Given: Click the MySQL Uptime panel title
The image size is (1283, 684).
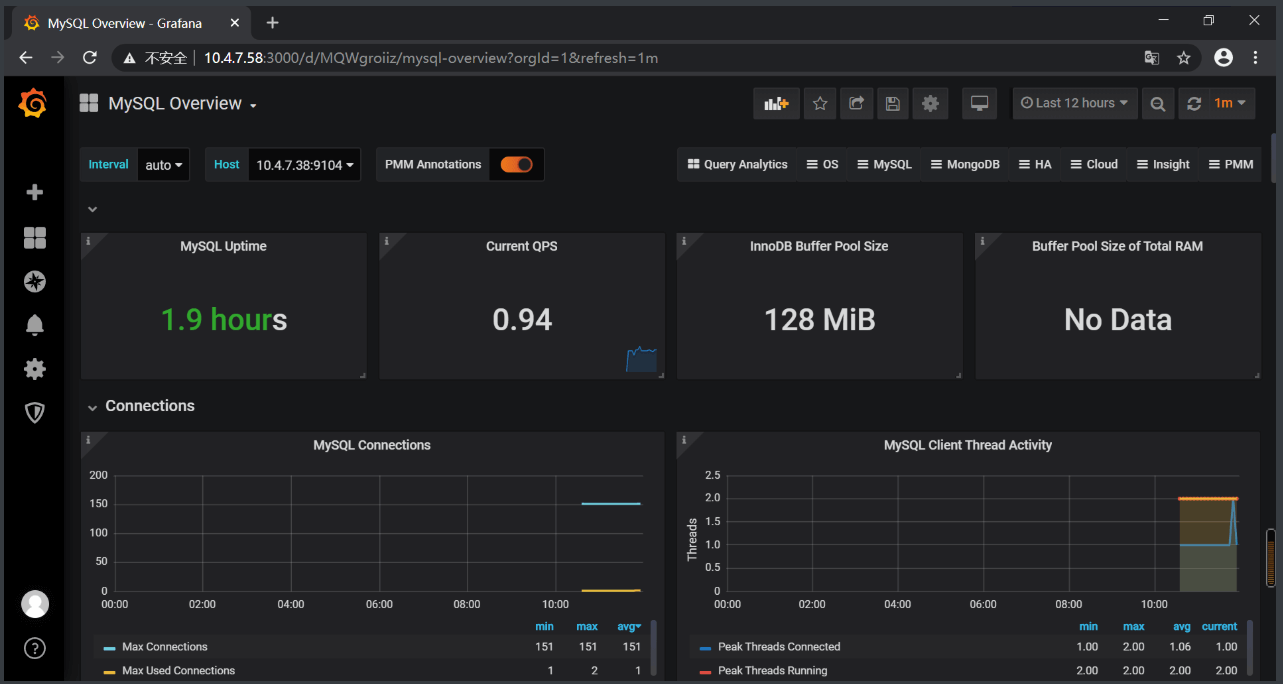Looking at the screenshot, I should point(223,246).
